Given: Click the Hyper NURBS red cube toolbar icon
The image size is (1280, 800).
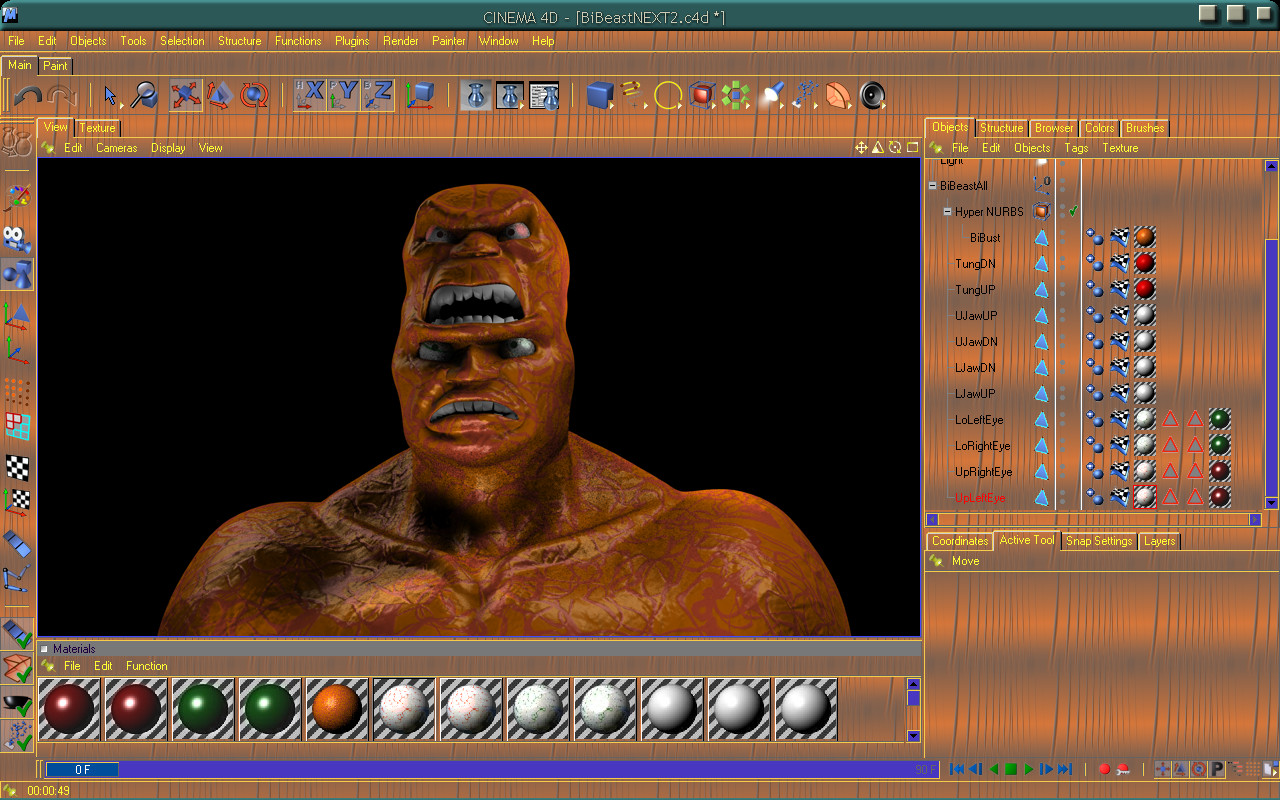Looking at the screenshot, I should [x=702, y=95].
